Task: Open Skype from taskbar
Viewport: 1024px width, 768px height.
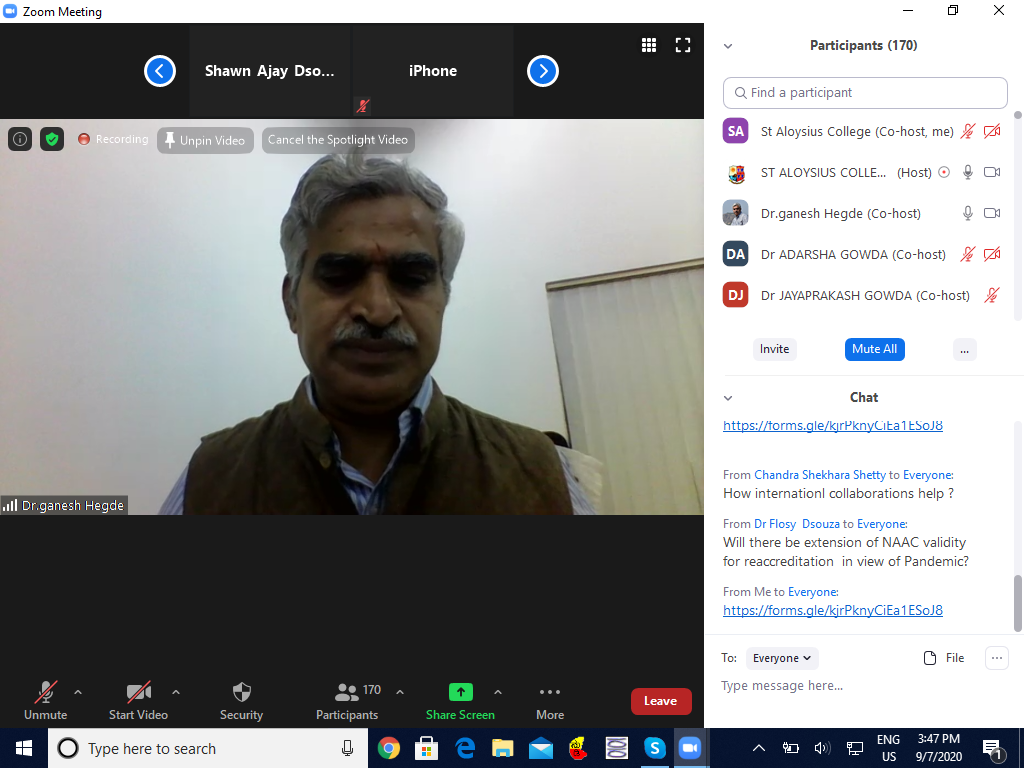Action: [654, 748]
